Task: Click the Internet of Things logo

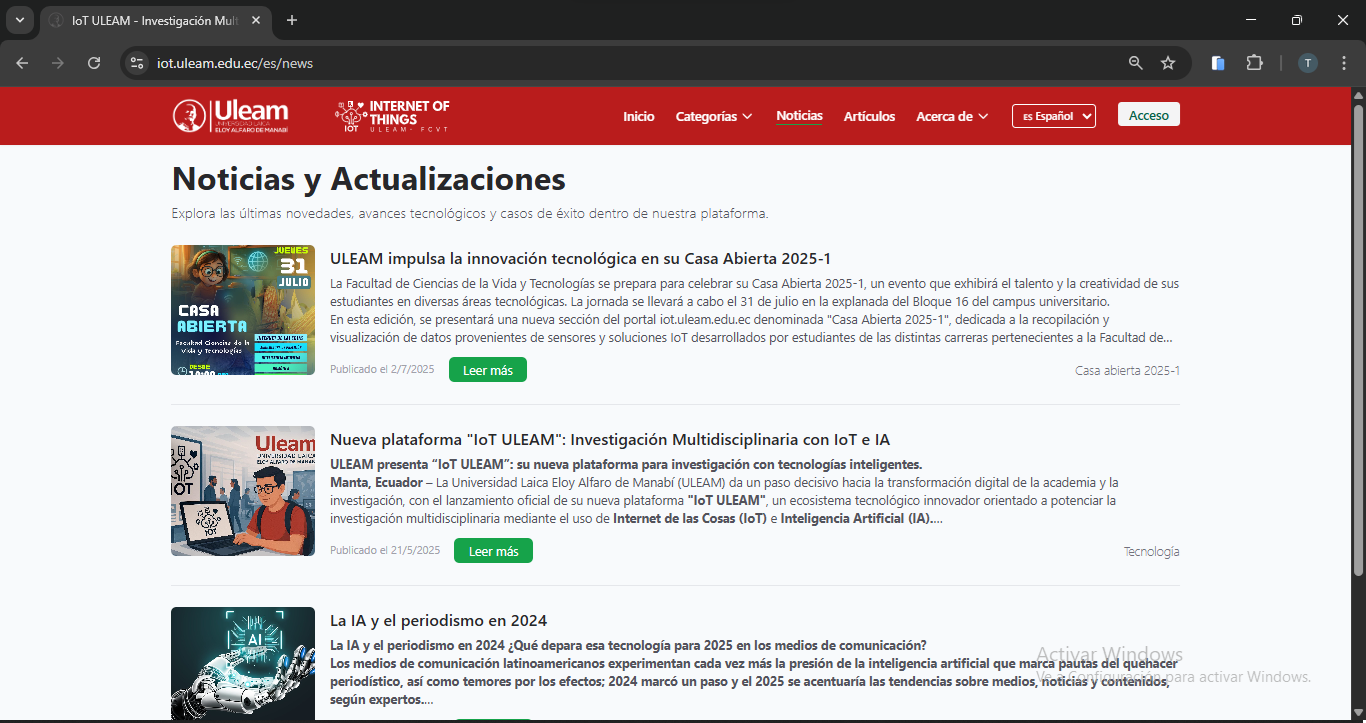Action: point(392,116)
